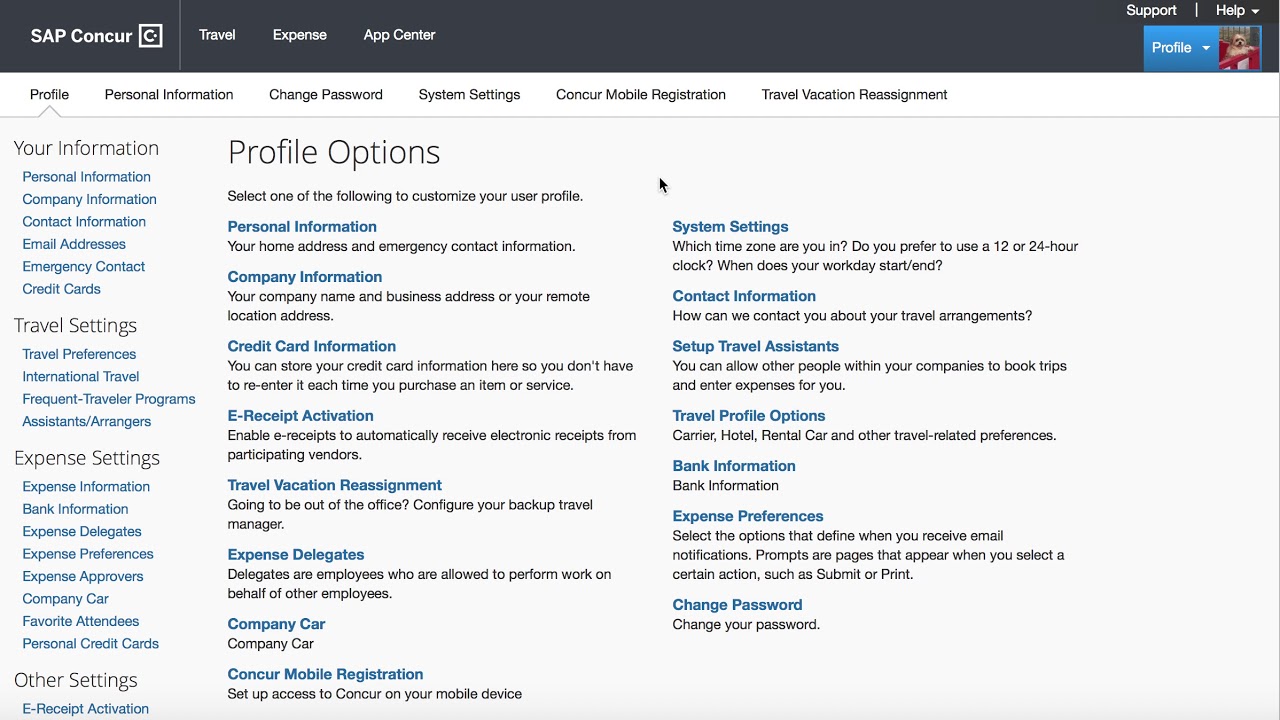Click Expense Preferences heading in Profile Options
The image size is (1280, 720).
748,517
